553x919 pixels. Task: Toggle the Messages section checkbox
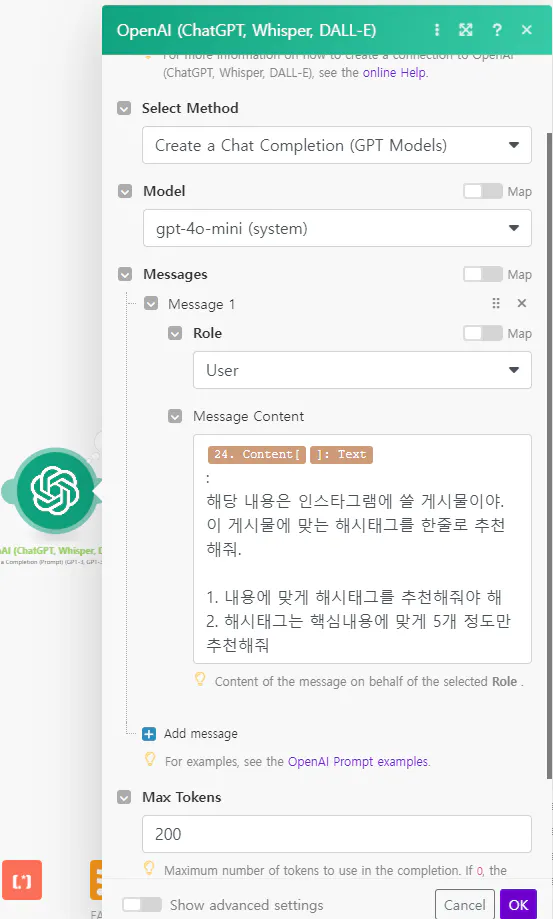(x=125, y=274)
